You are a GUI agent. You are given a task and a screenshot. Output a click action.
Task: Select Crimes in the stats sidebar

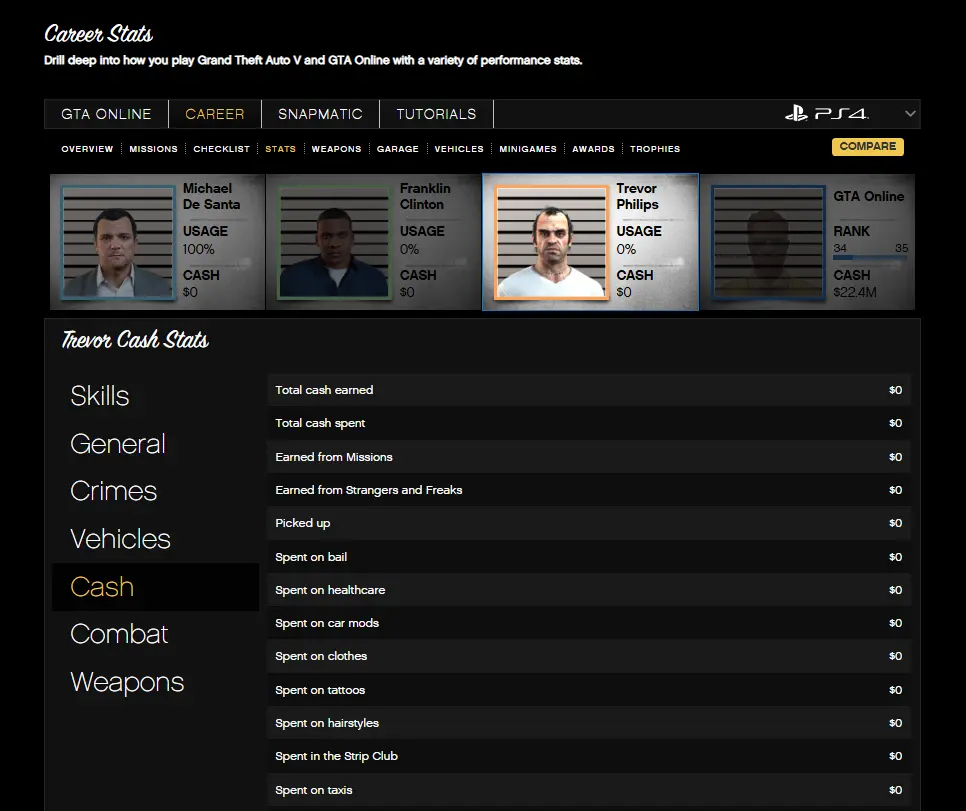pos(114,491)
